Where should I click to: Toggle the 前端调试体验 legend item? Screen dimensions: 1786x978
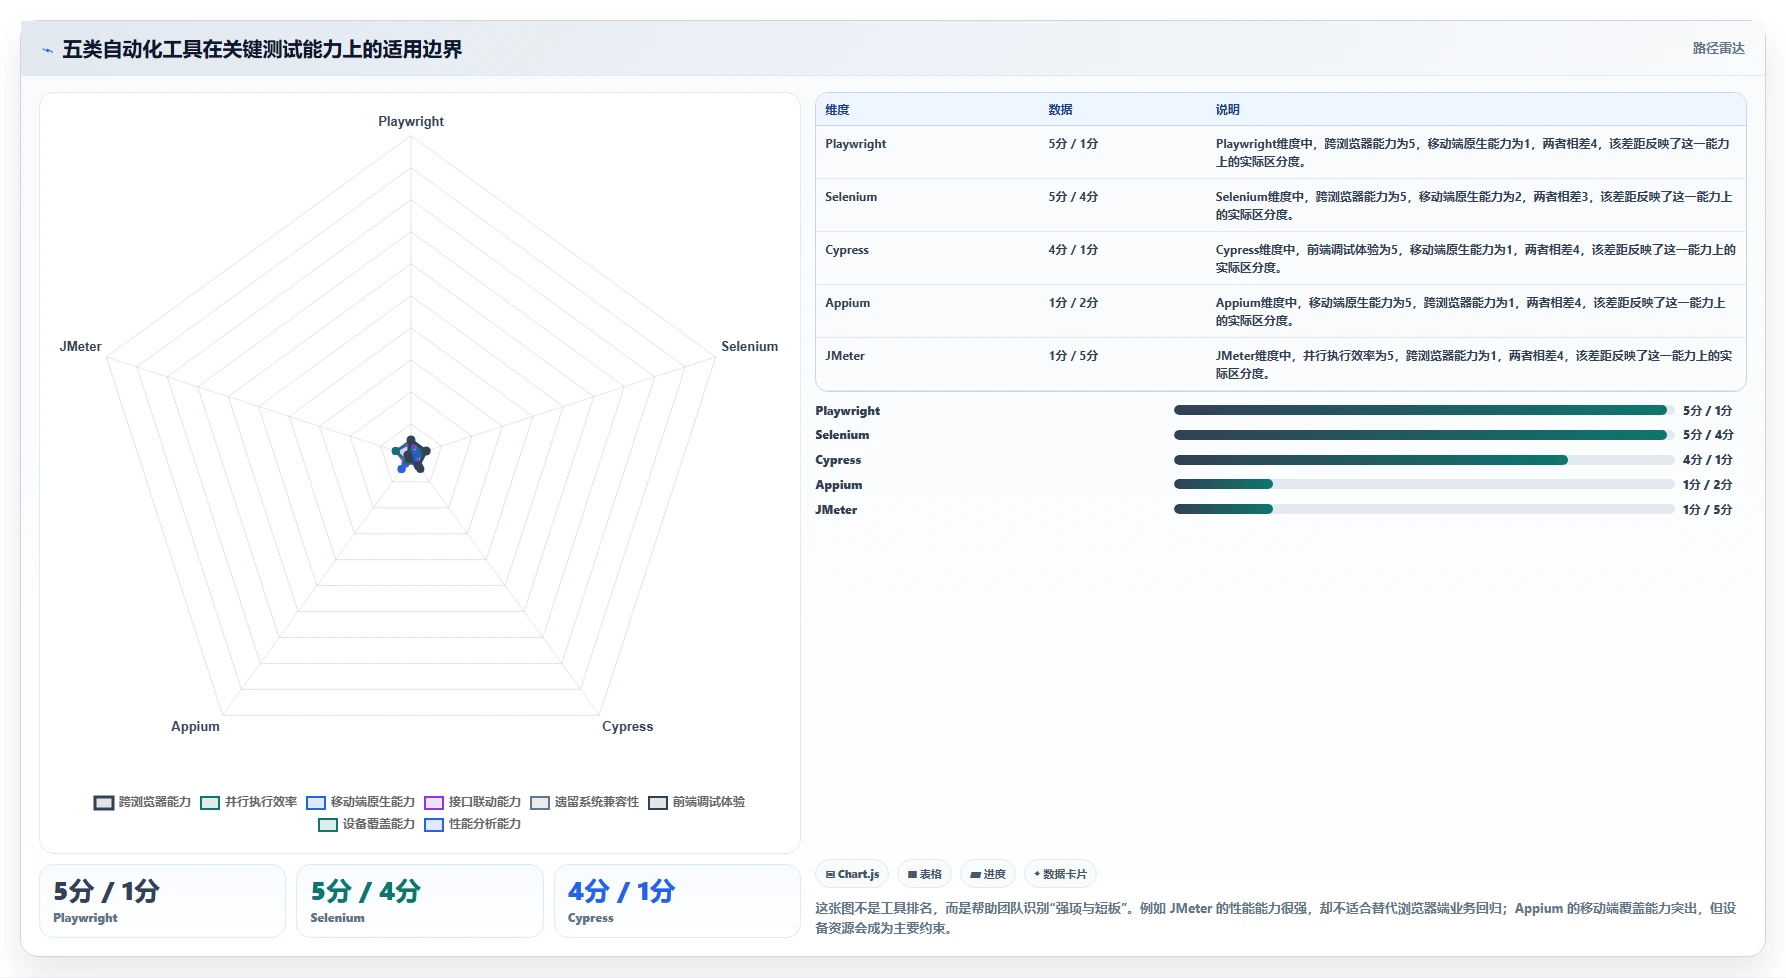coord(696,802)
